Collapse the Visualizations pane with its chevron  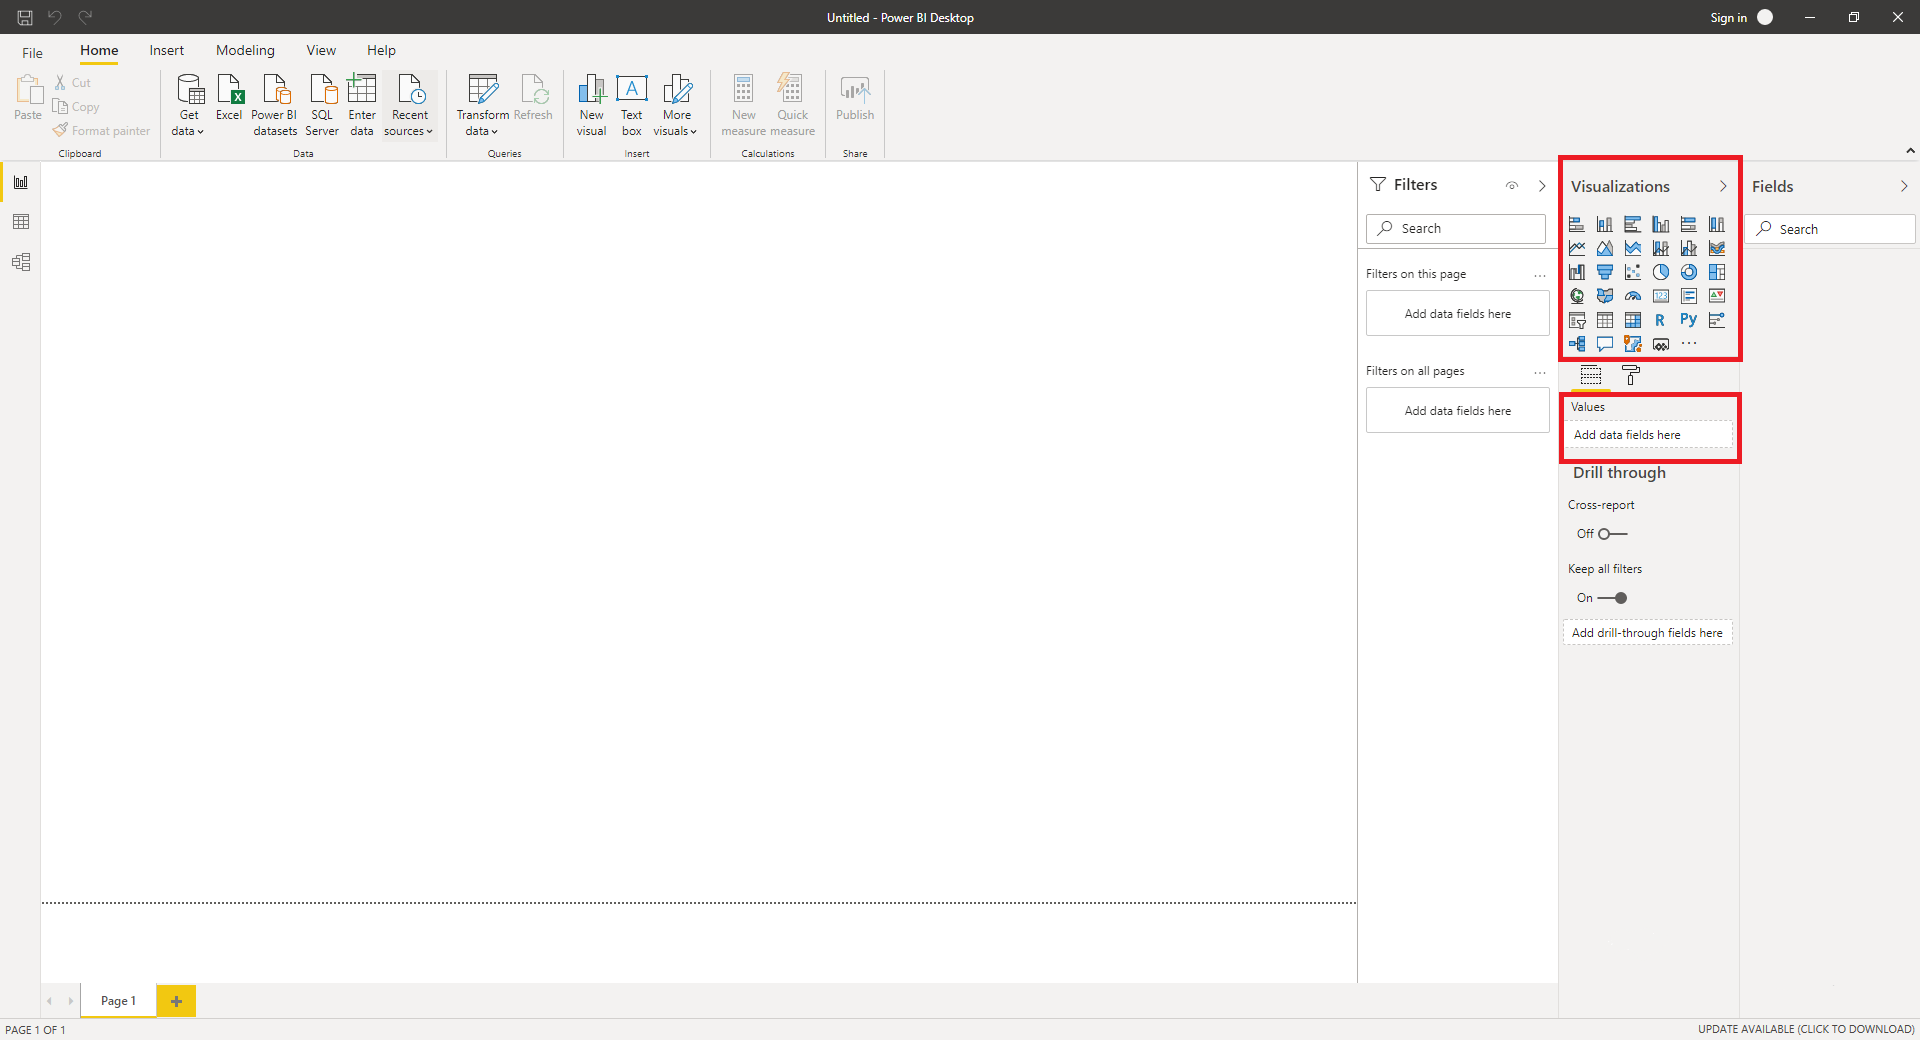pos(1722,187)
